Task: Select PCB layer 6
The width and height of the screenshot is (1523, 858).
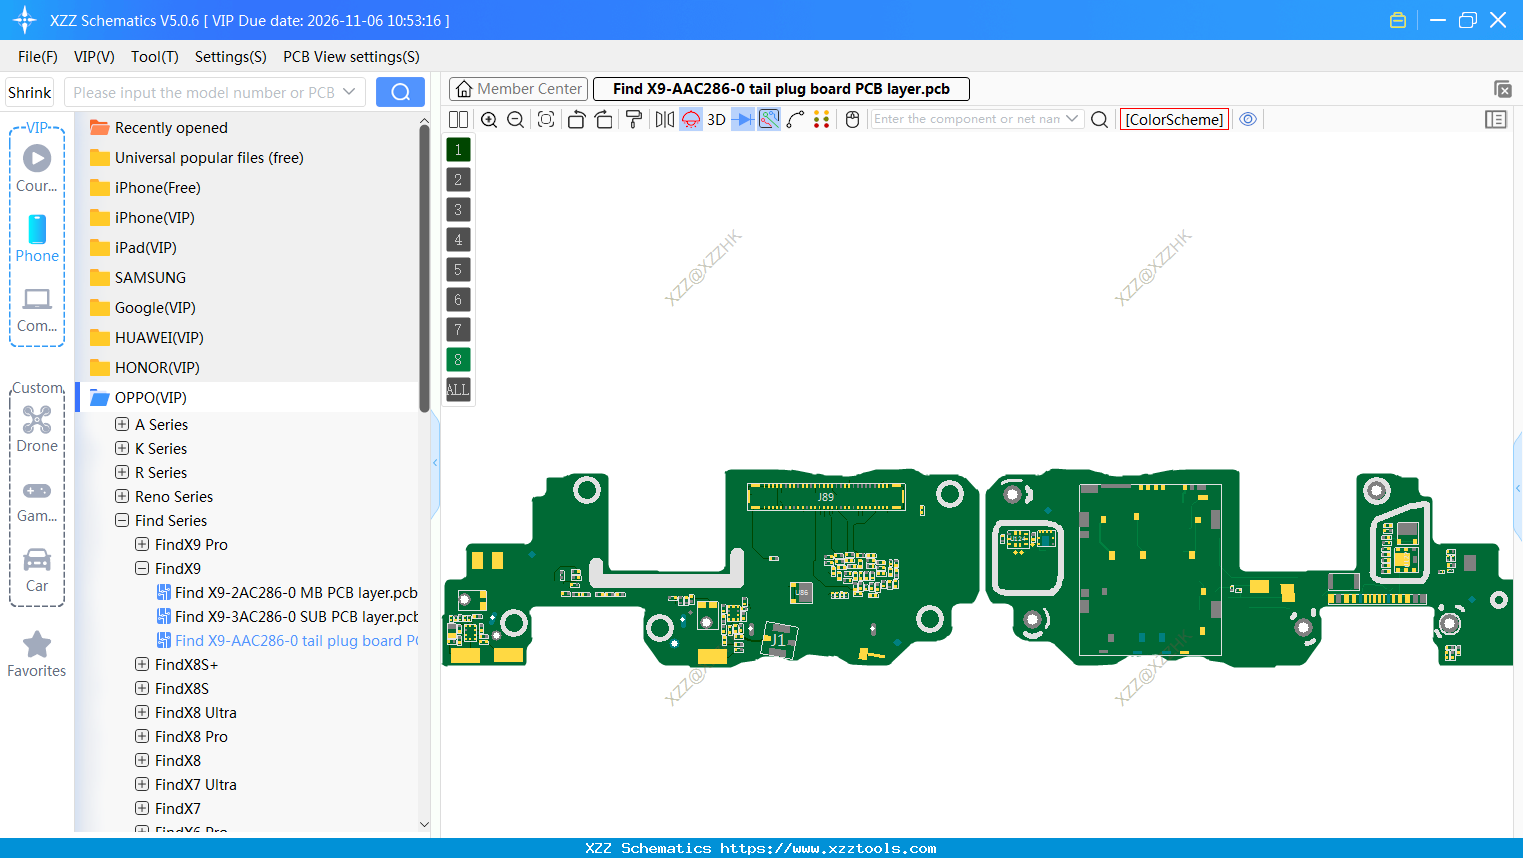Action: click(458, 300)
